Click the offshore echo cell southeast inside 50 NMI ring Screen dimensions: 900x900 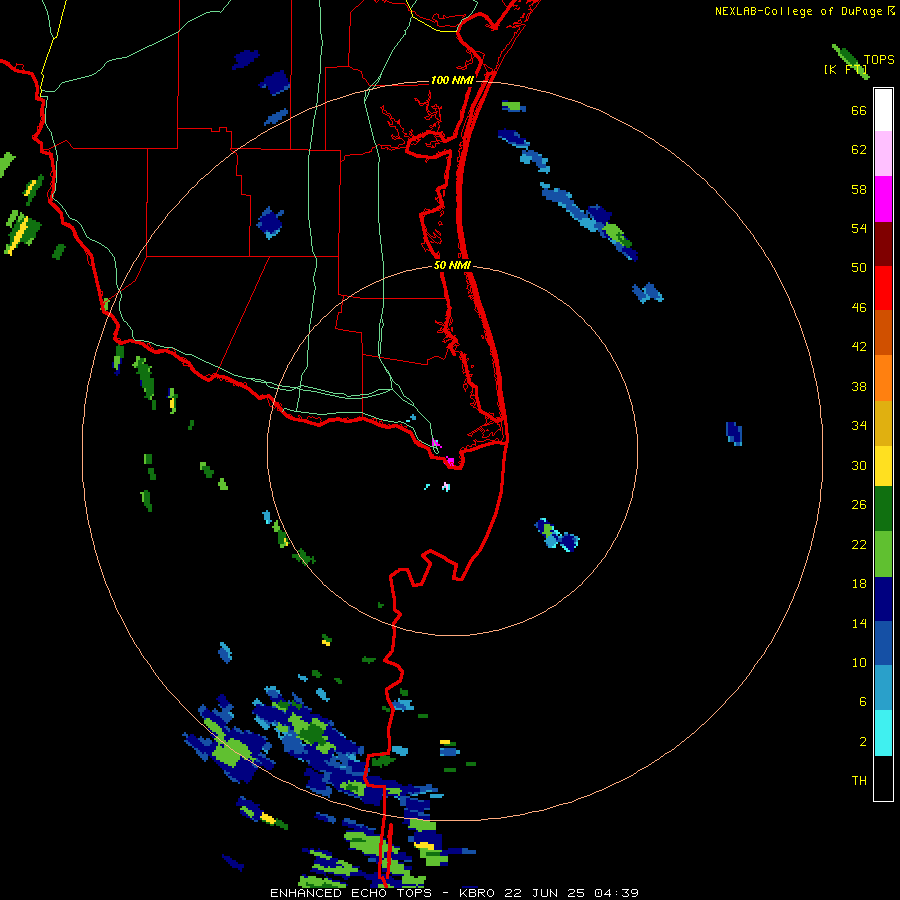[556, 535]
